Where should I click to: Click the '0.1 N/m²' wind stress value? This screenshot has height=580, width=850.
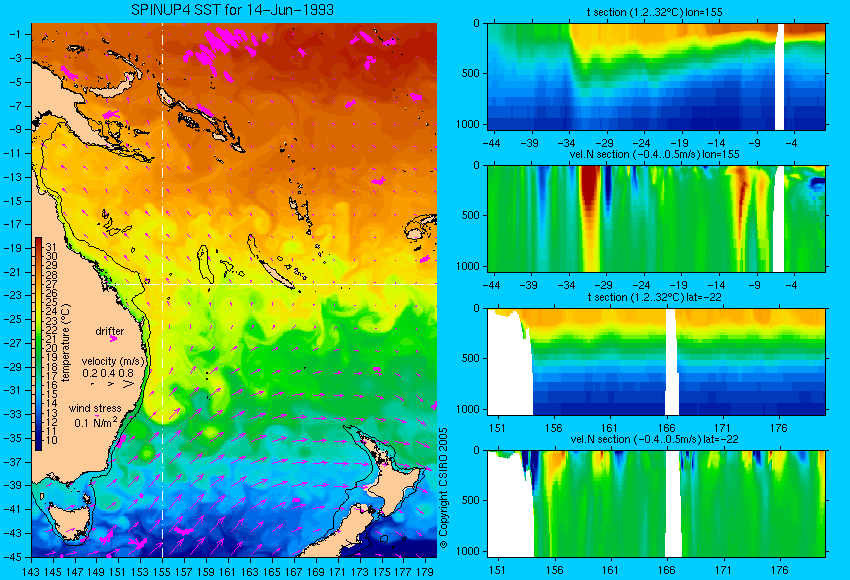tap(95, 422)
